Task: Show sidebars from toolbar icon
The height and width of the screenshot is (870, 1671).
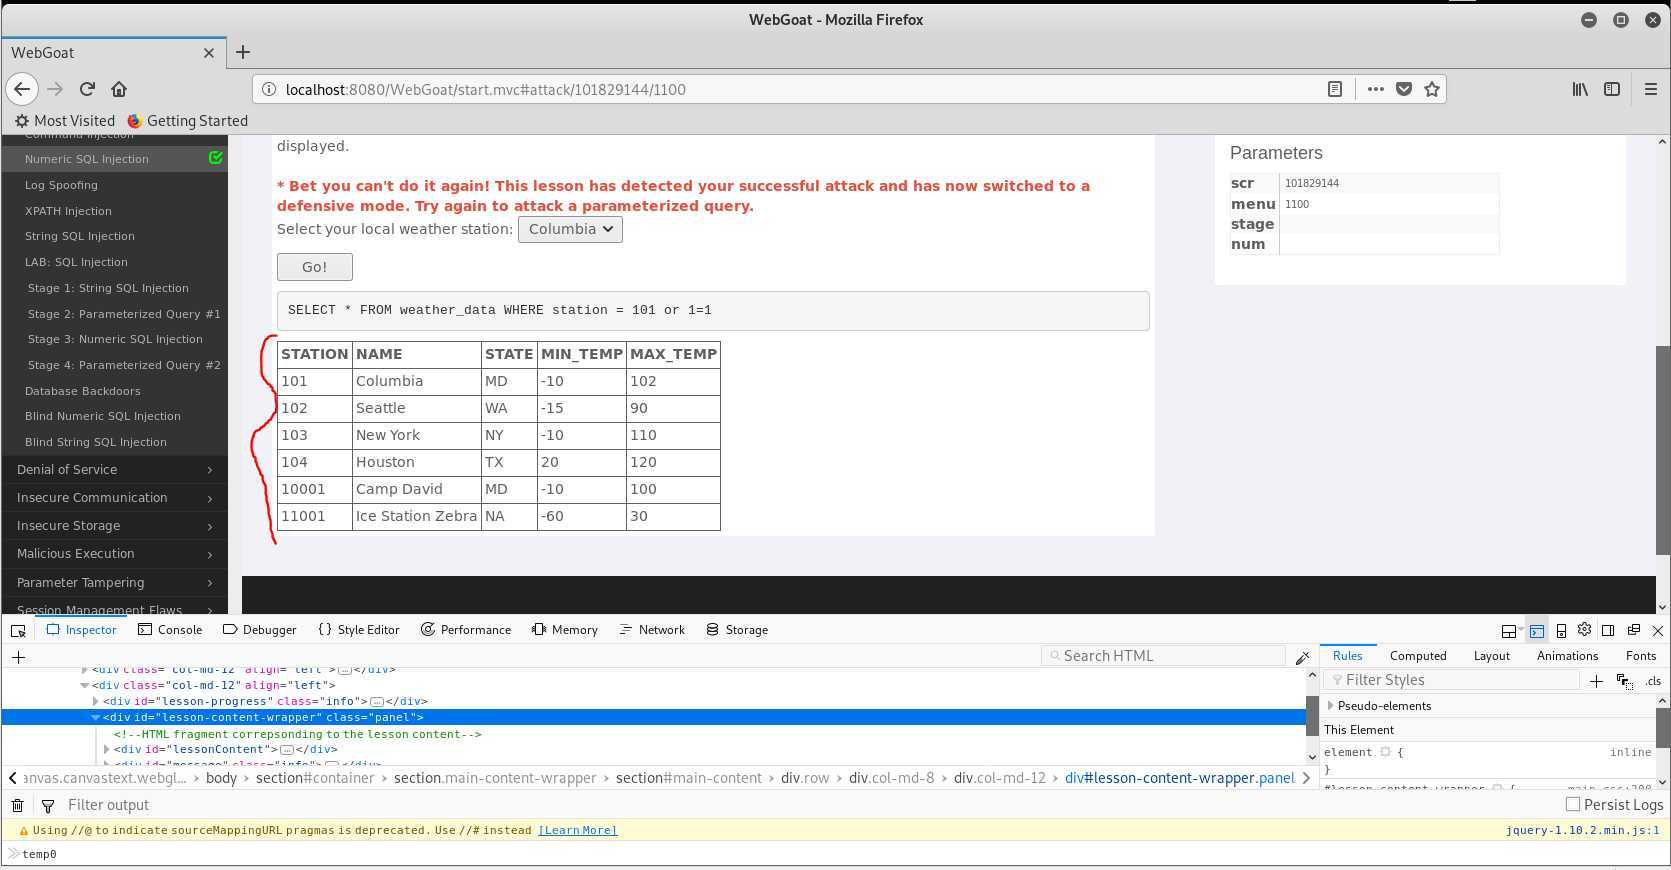Action: (x=1612, y=89)
